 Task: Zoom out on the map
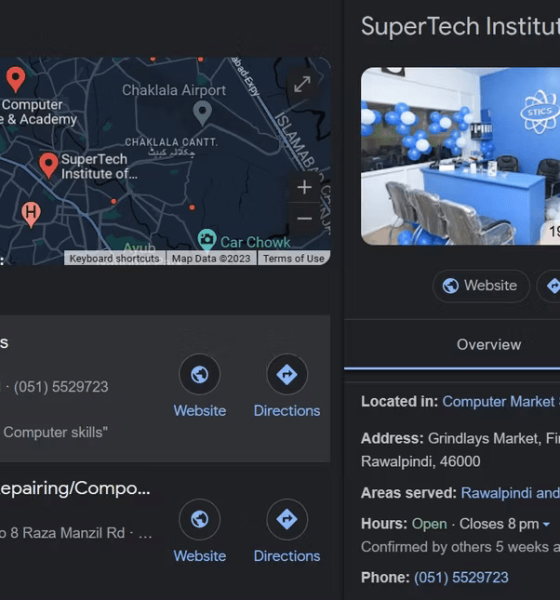tap(304, 218)
